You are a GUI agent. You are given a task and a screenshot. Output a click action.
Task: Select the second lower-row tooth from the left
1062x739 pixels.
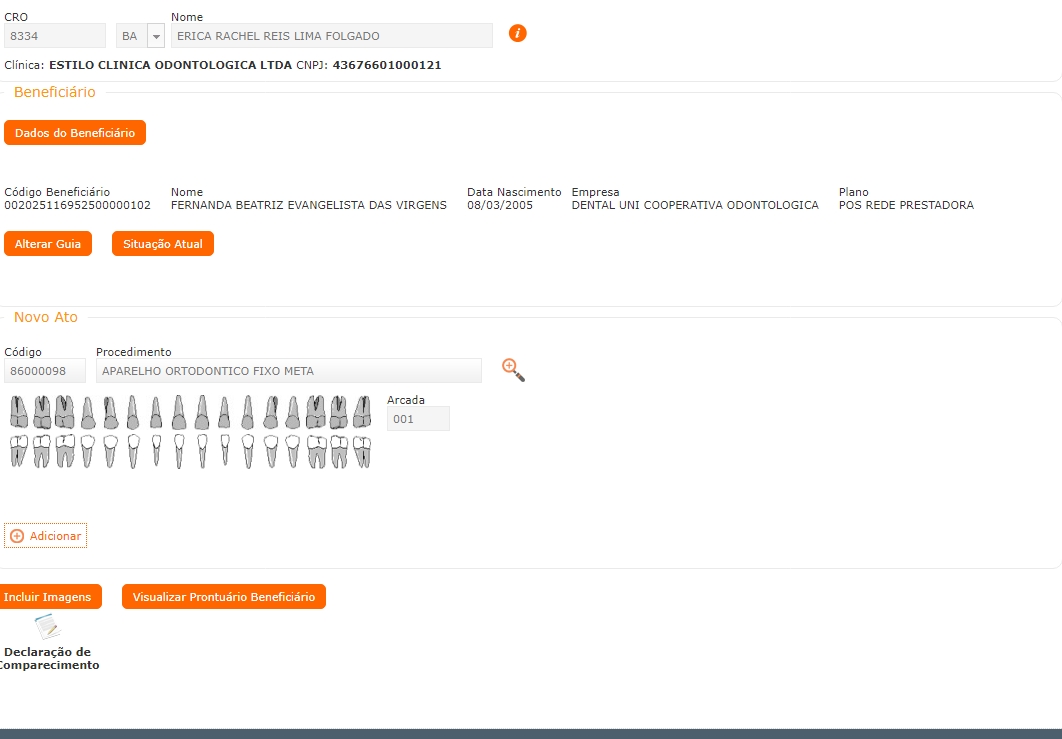click(42, 451)
